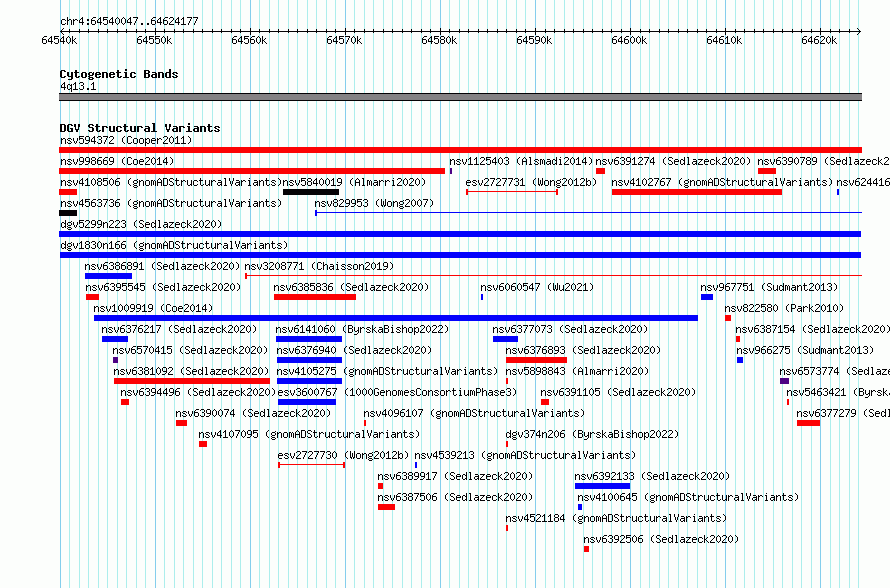Viewport: 890px width, 588px height.
Task: Click esv2727731 (Wong2012b) label
Action: (x=531, y=182)
